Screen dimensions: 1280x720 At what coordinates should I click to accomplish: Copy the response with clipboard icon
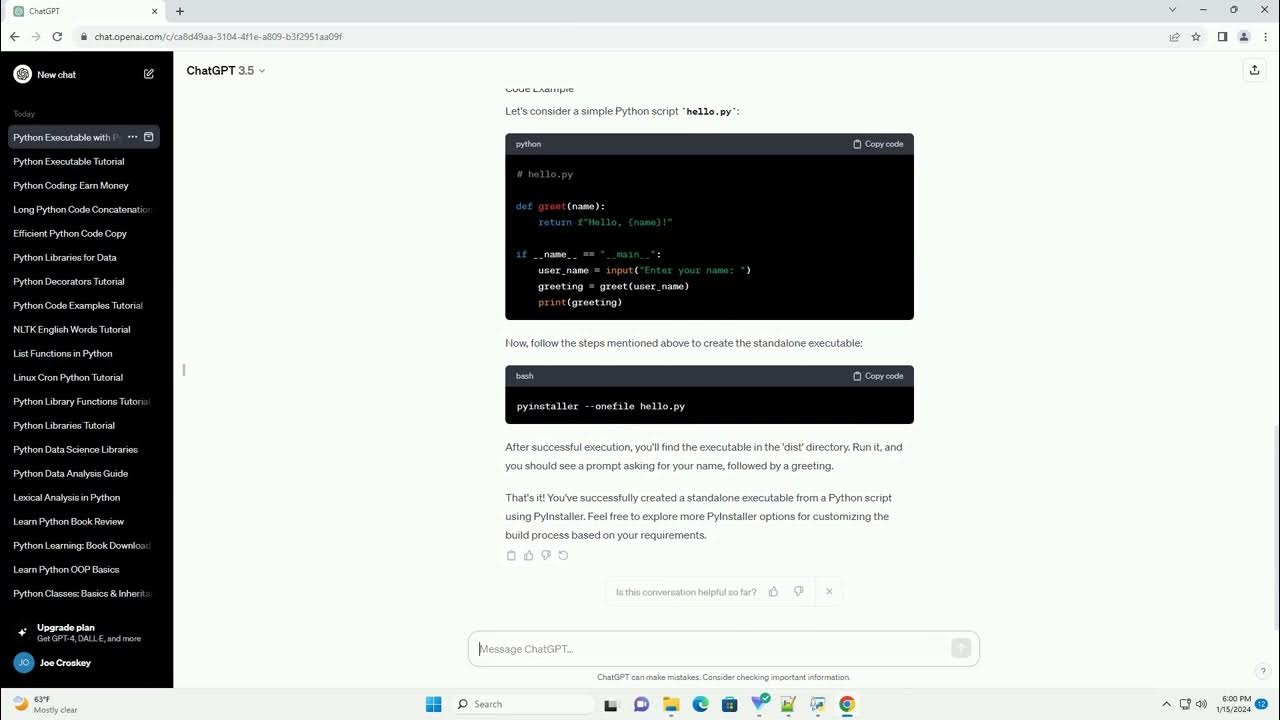(x=511, y=555)
